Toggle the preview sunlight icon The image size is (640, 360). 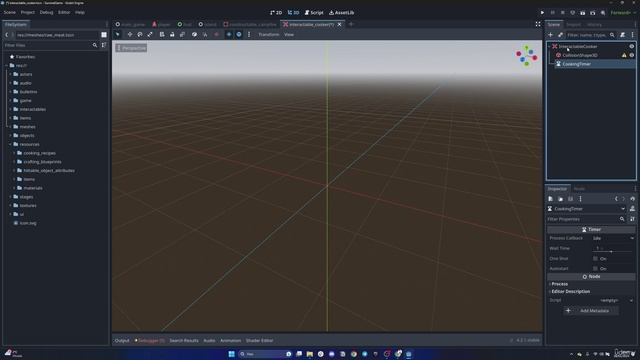pos(229,35)
